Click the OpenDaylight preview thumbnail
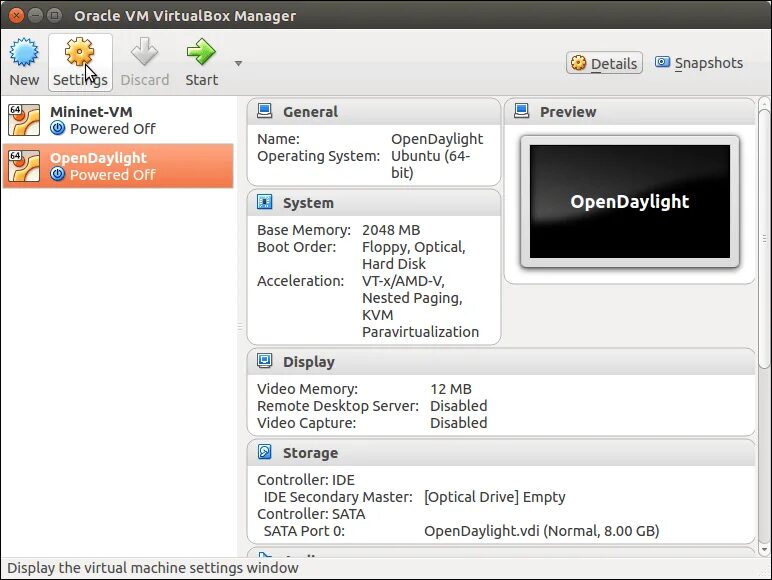 [x=630, y=201]
